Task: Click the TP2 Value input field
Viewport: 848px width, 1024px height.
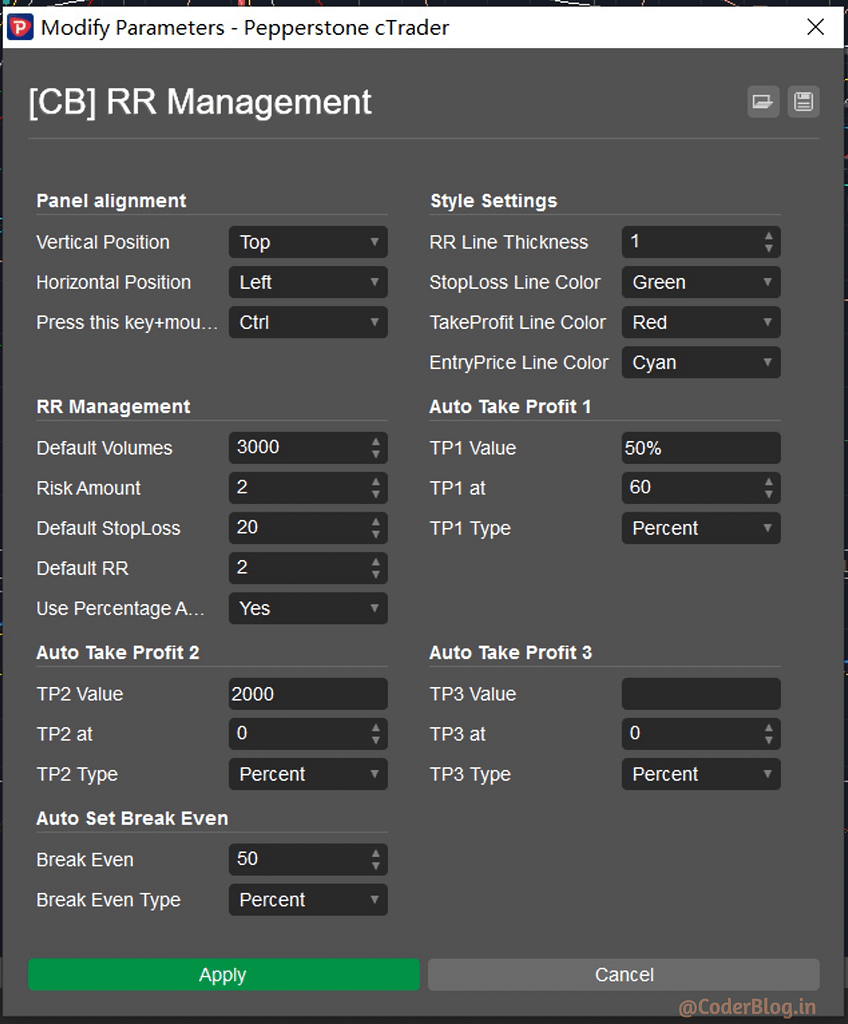Action: point(308,694)
